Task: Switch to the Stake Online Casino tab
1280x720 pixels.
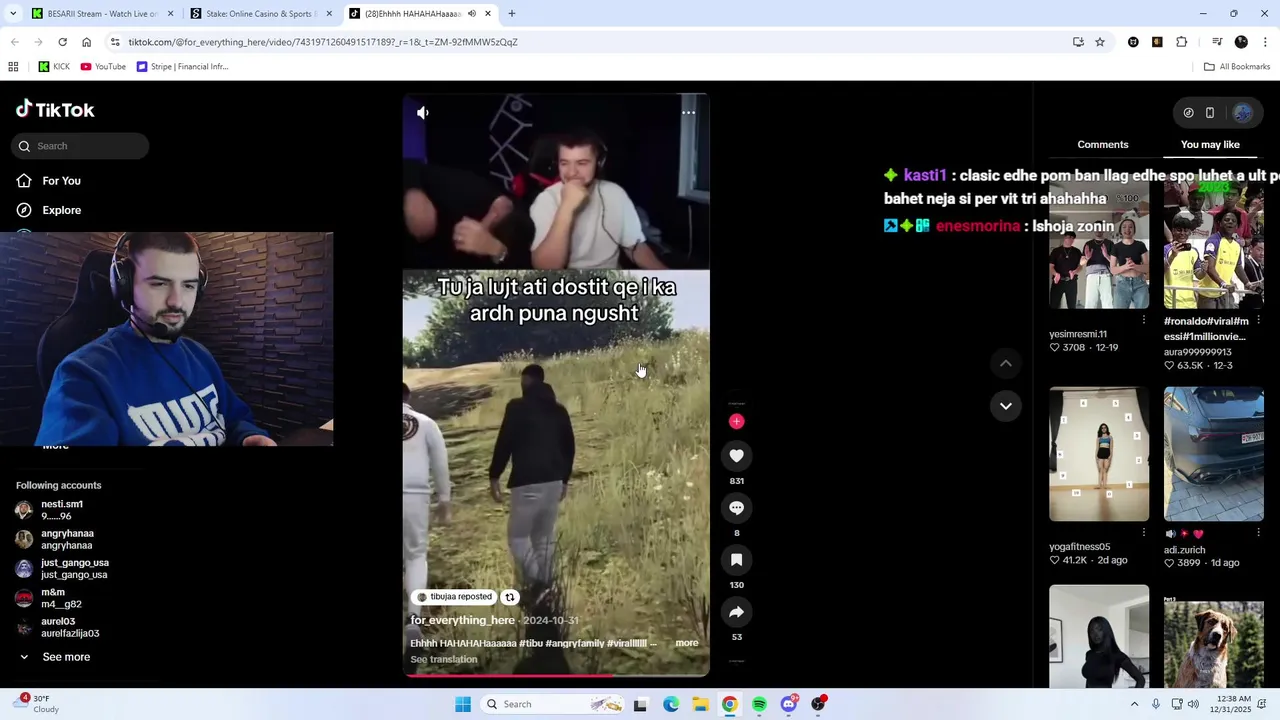Action: 262,14
